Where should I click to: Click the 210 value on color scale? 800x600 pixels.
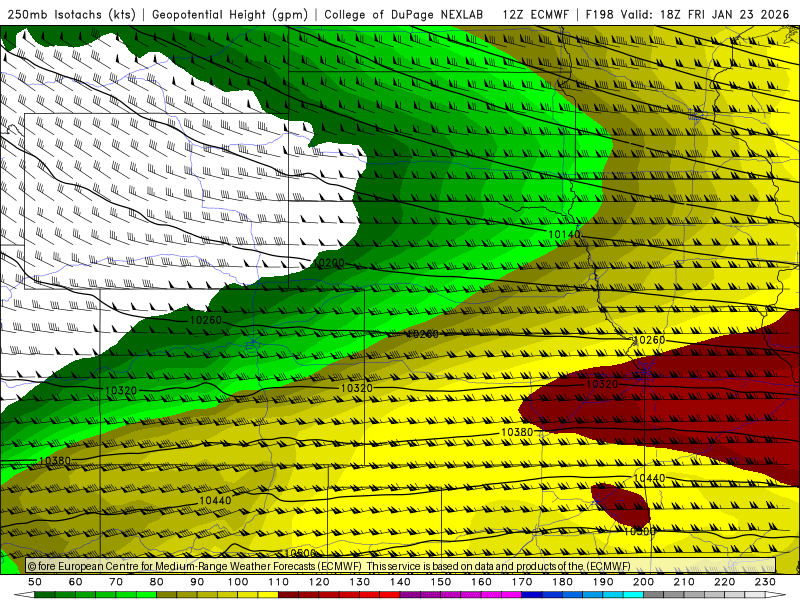[x=684, y=582]
